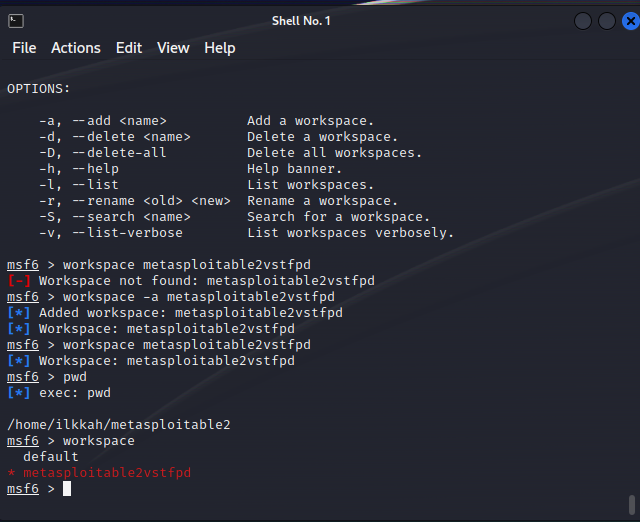Click the "--list-verbose" option text
This screenshot has width=640, height=522.
coord(127,233)
